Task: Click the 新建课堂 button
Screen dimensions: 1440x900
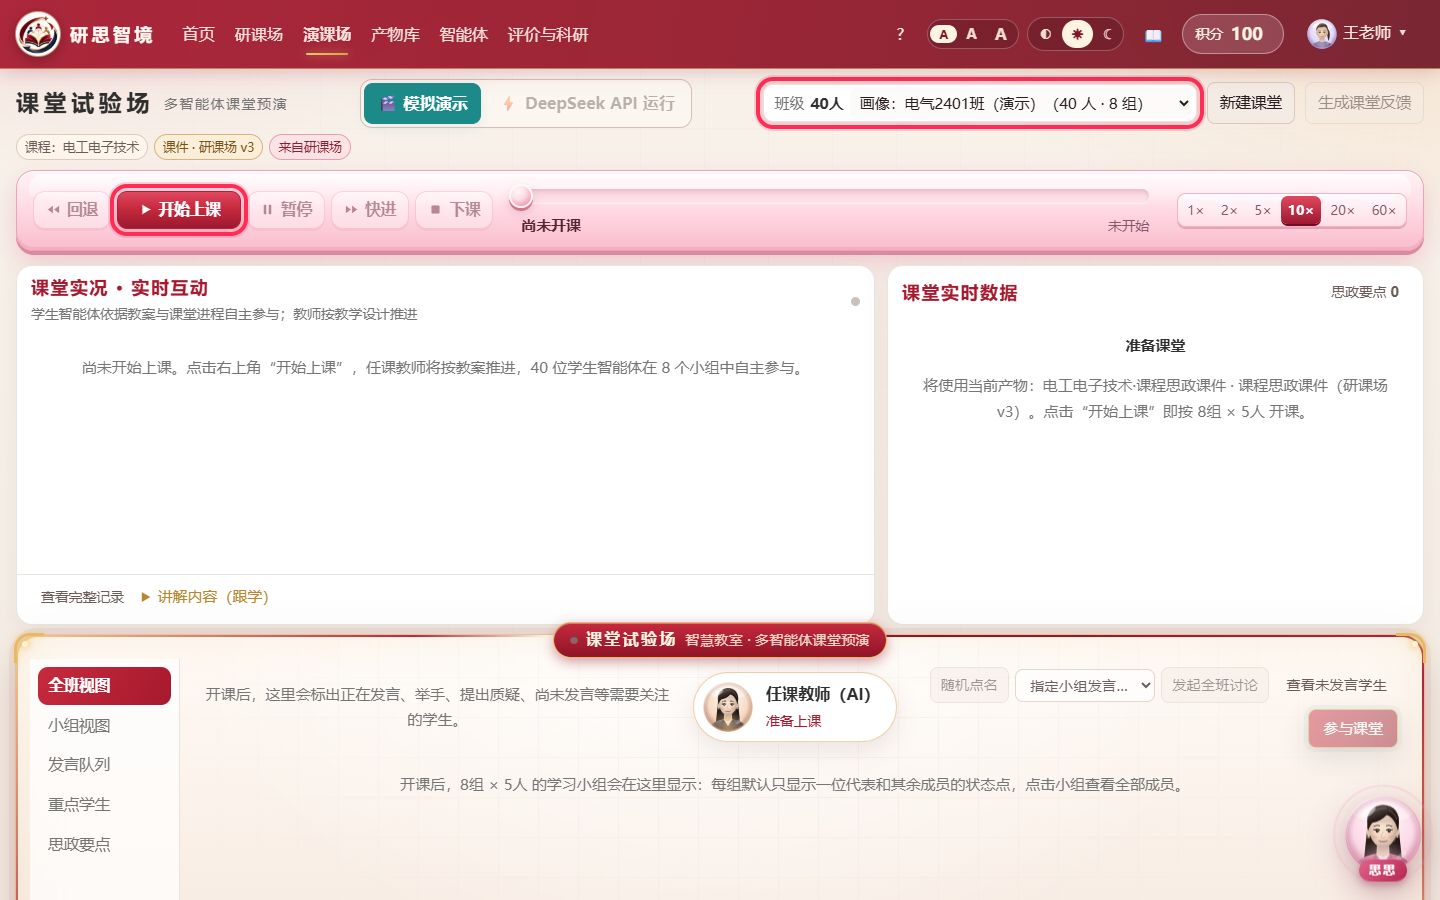Action: (1251, 103)
